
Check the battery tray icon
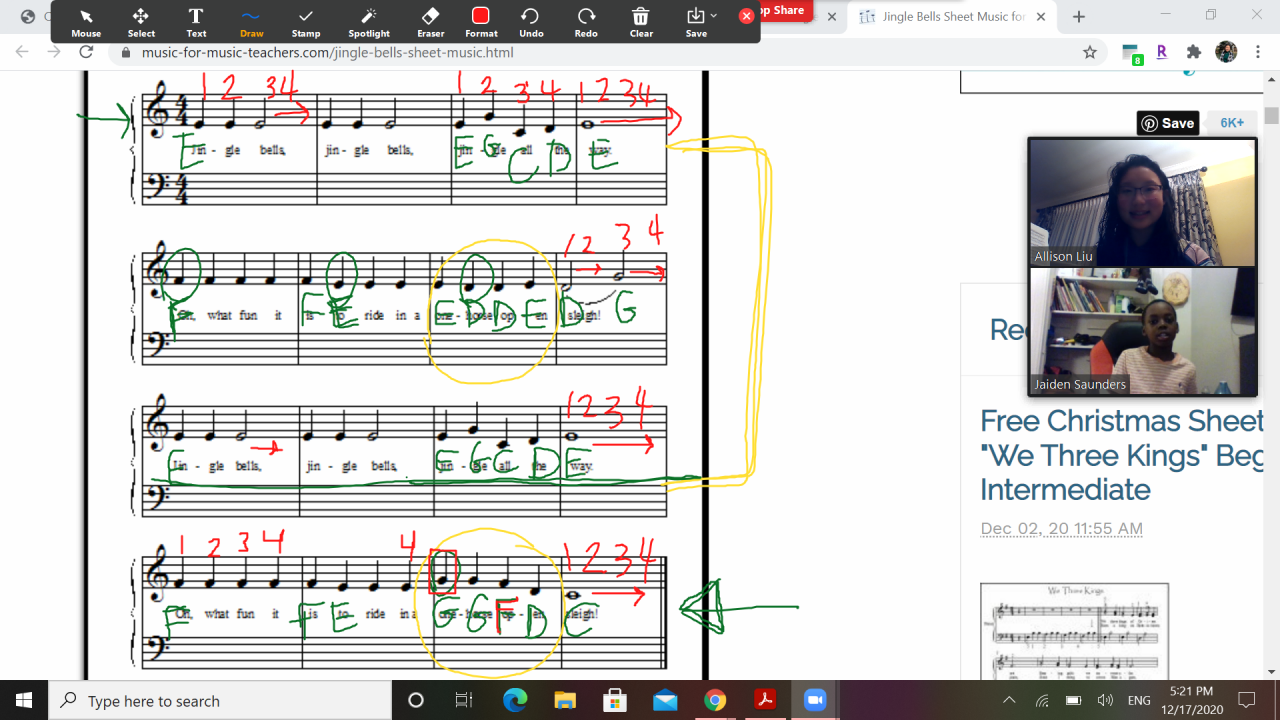1073,700
